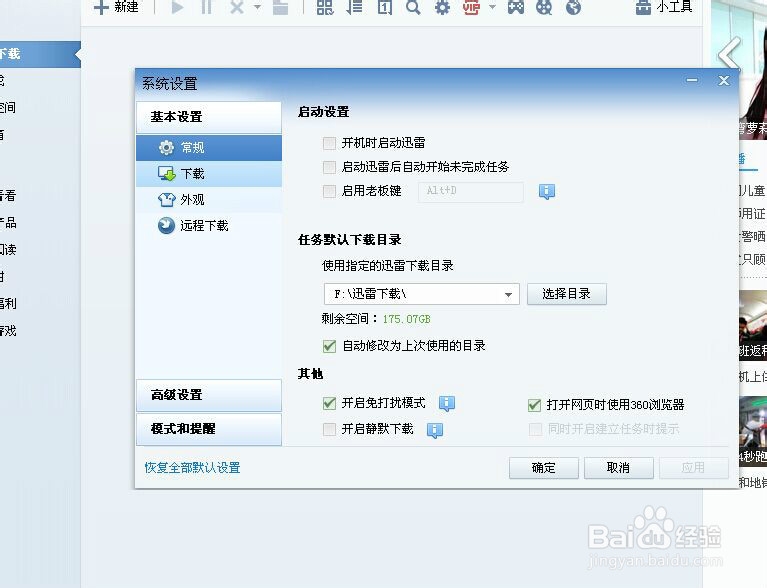Open dropdown arrow next to delete icon
This screenshot has width=767, height=588.
coord(257,7)
